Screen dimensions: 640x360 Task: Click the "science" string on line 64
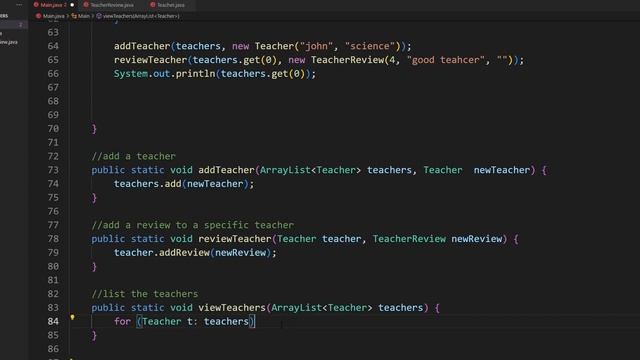coord(370,46)
